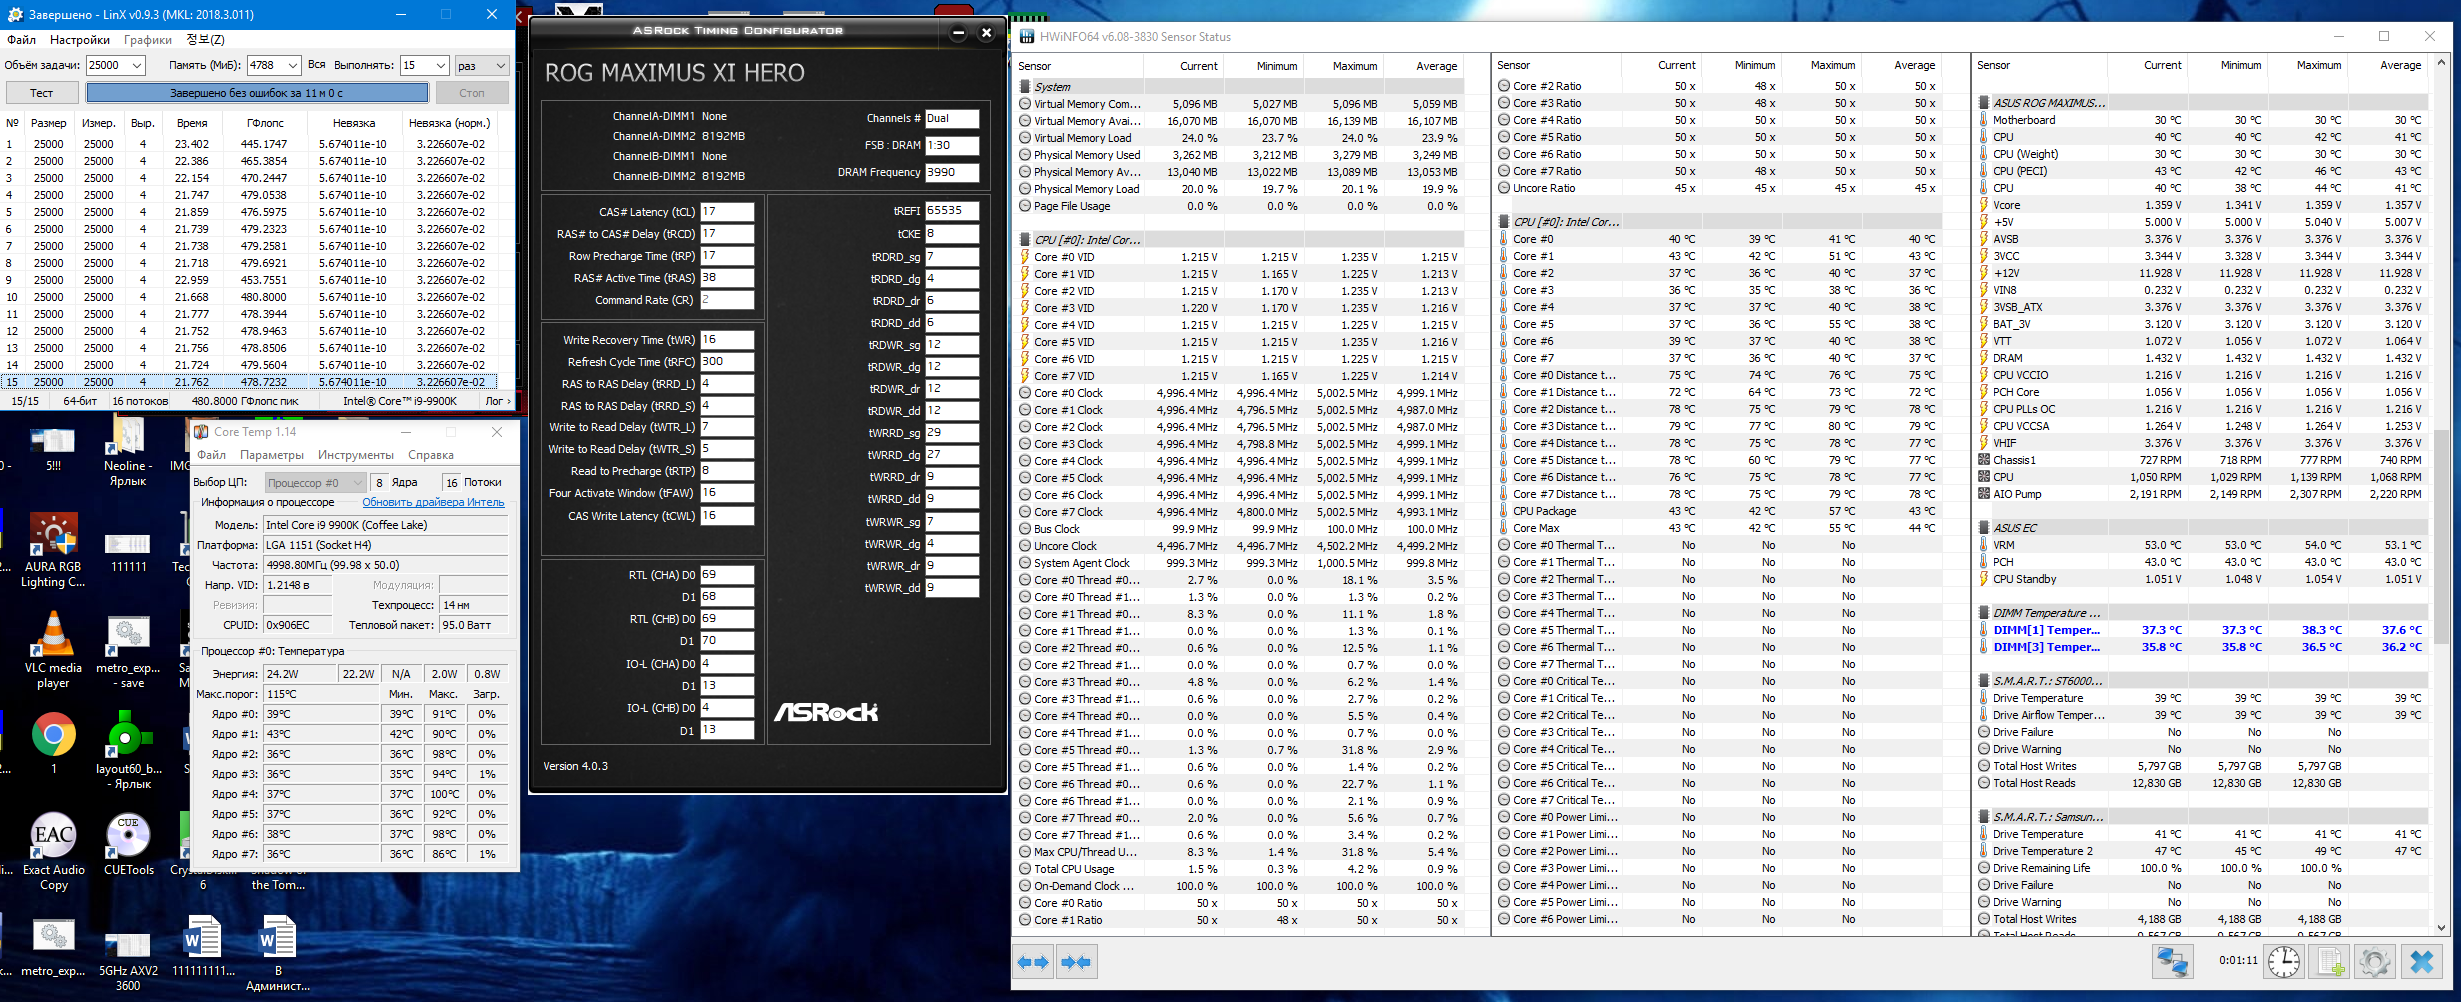Select the 111111 image file on the desktop
This screenshot has width=2461, height=1002.
point(128,552)
